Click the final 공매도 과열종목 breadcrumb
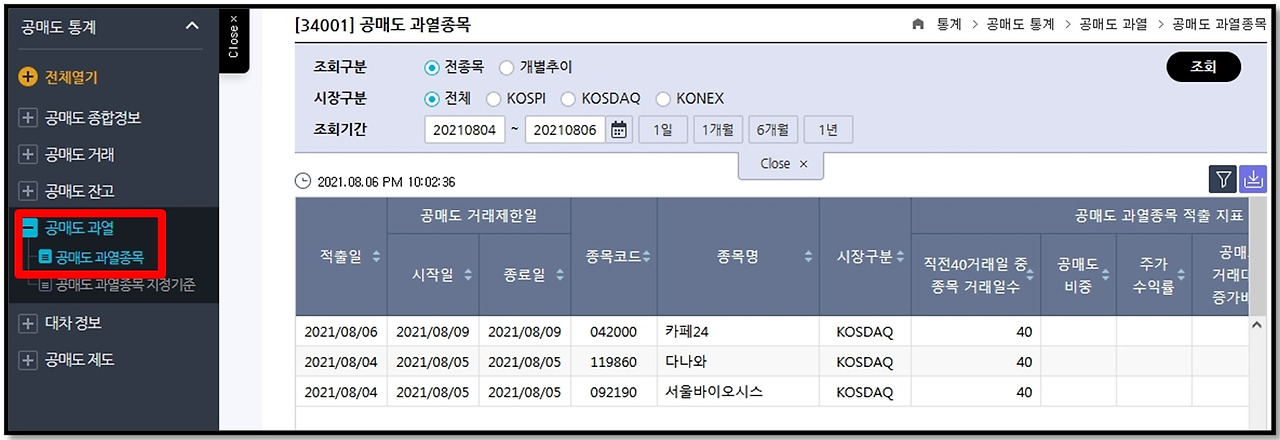 pos(1220,24)
